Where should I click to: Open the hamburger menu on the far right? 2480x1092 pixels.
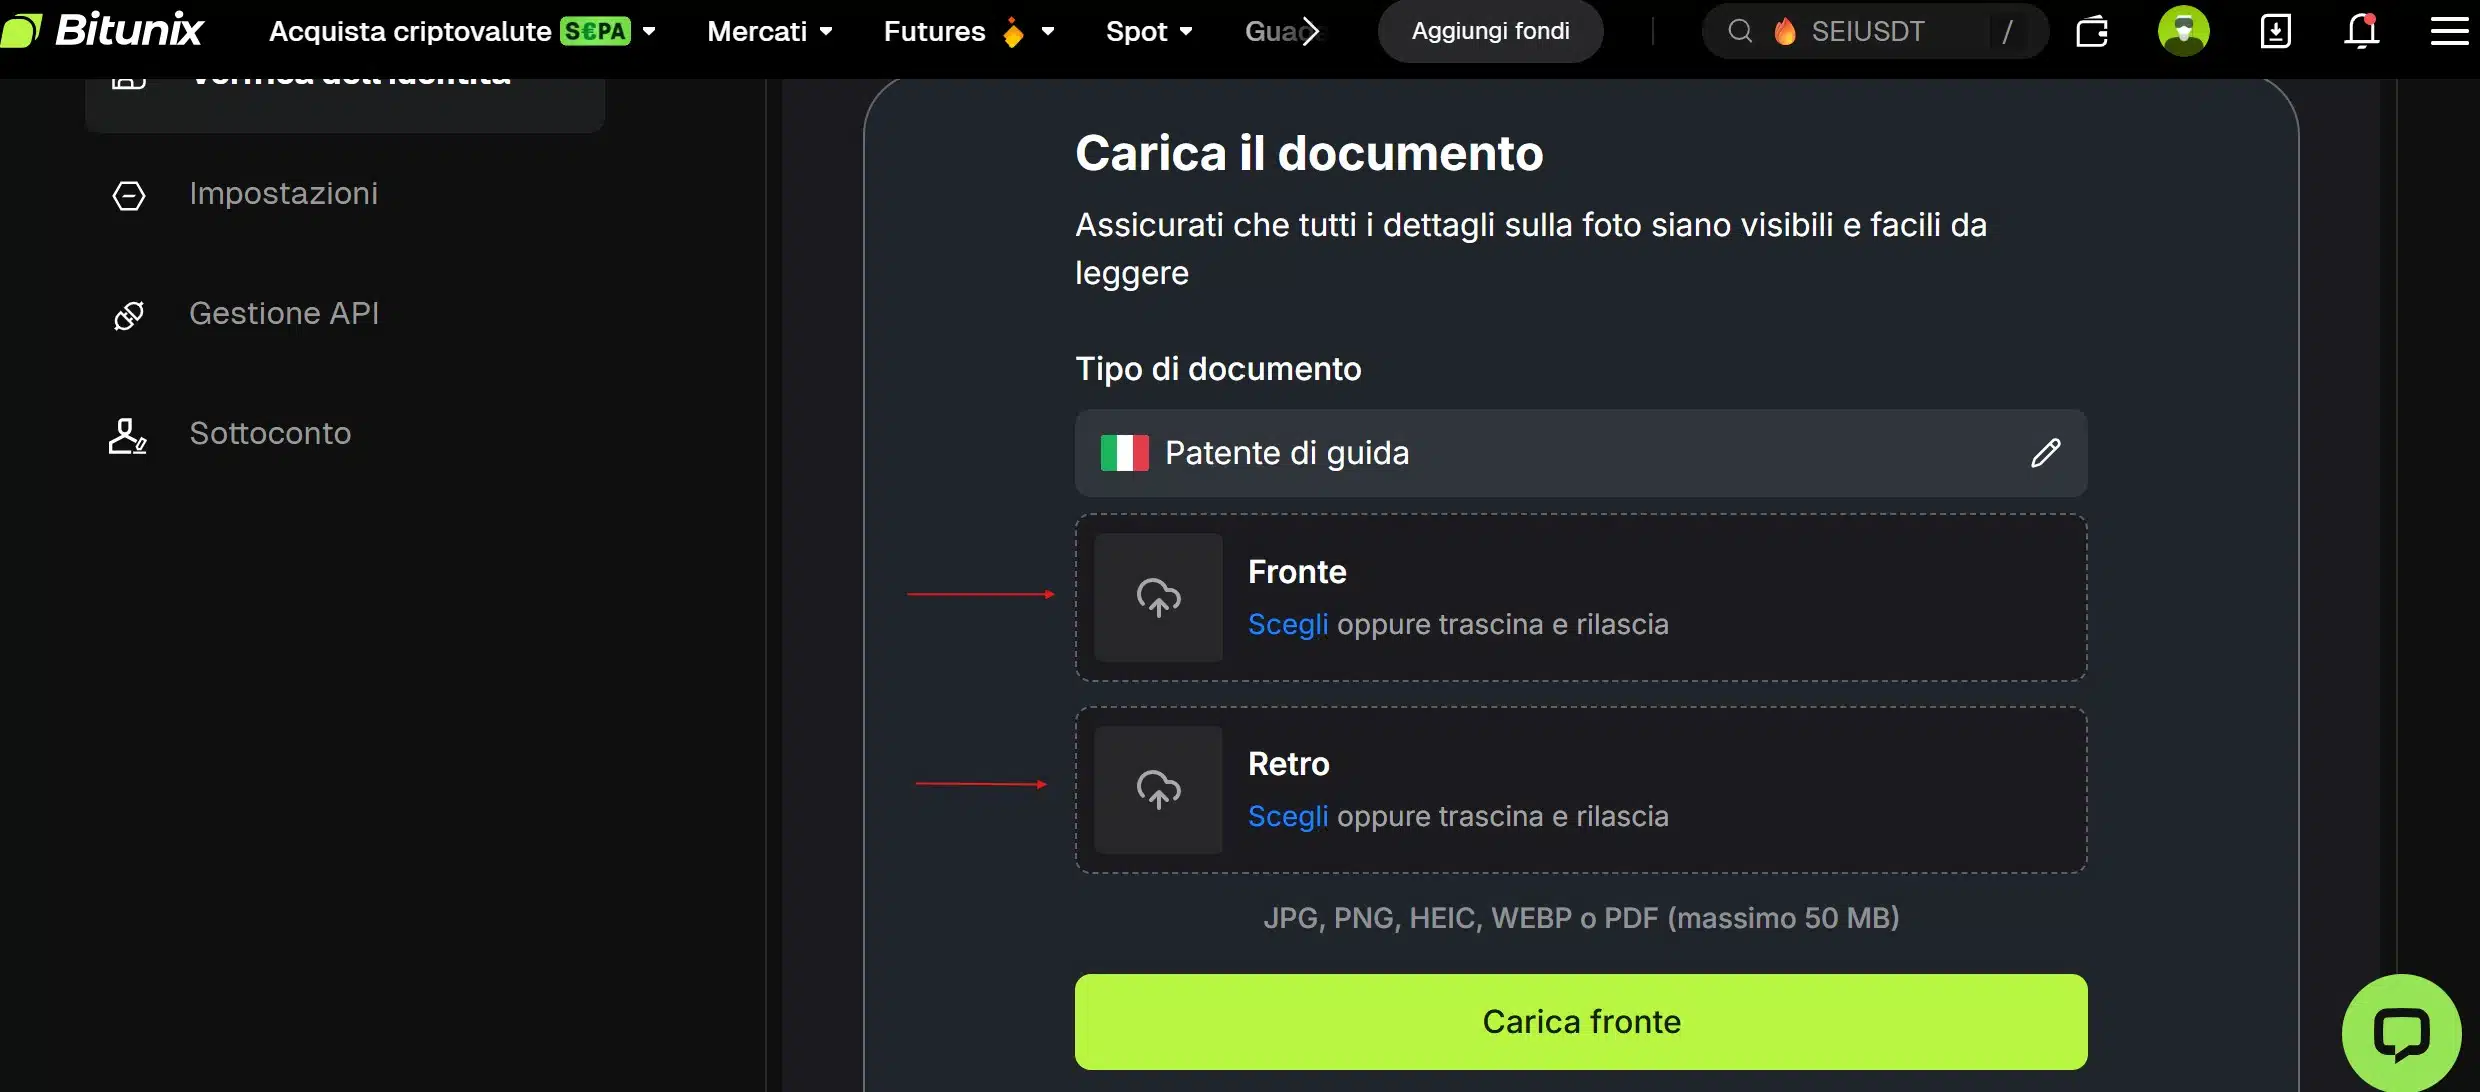tap(2449, 31)
